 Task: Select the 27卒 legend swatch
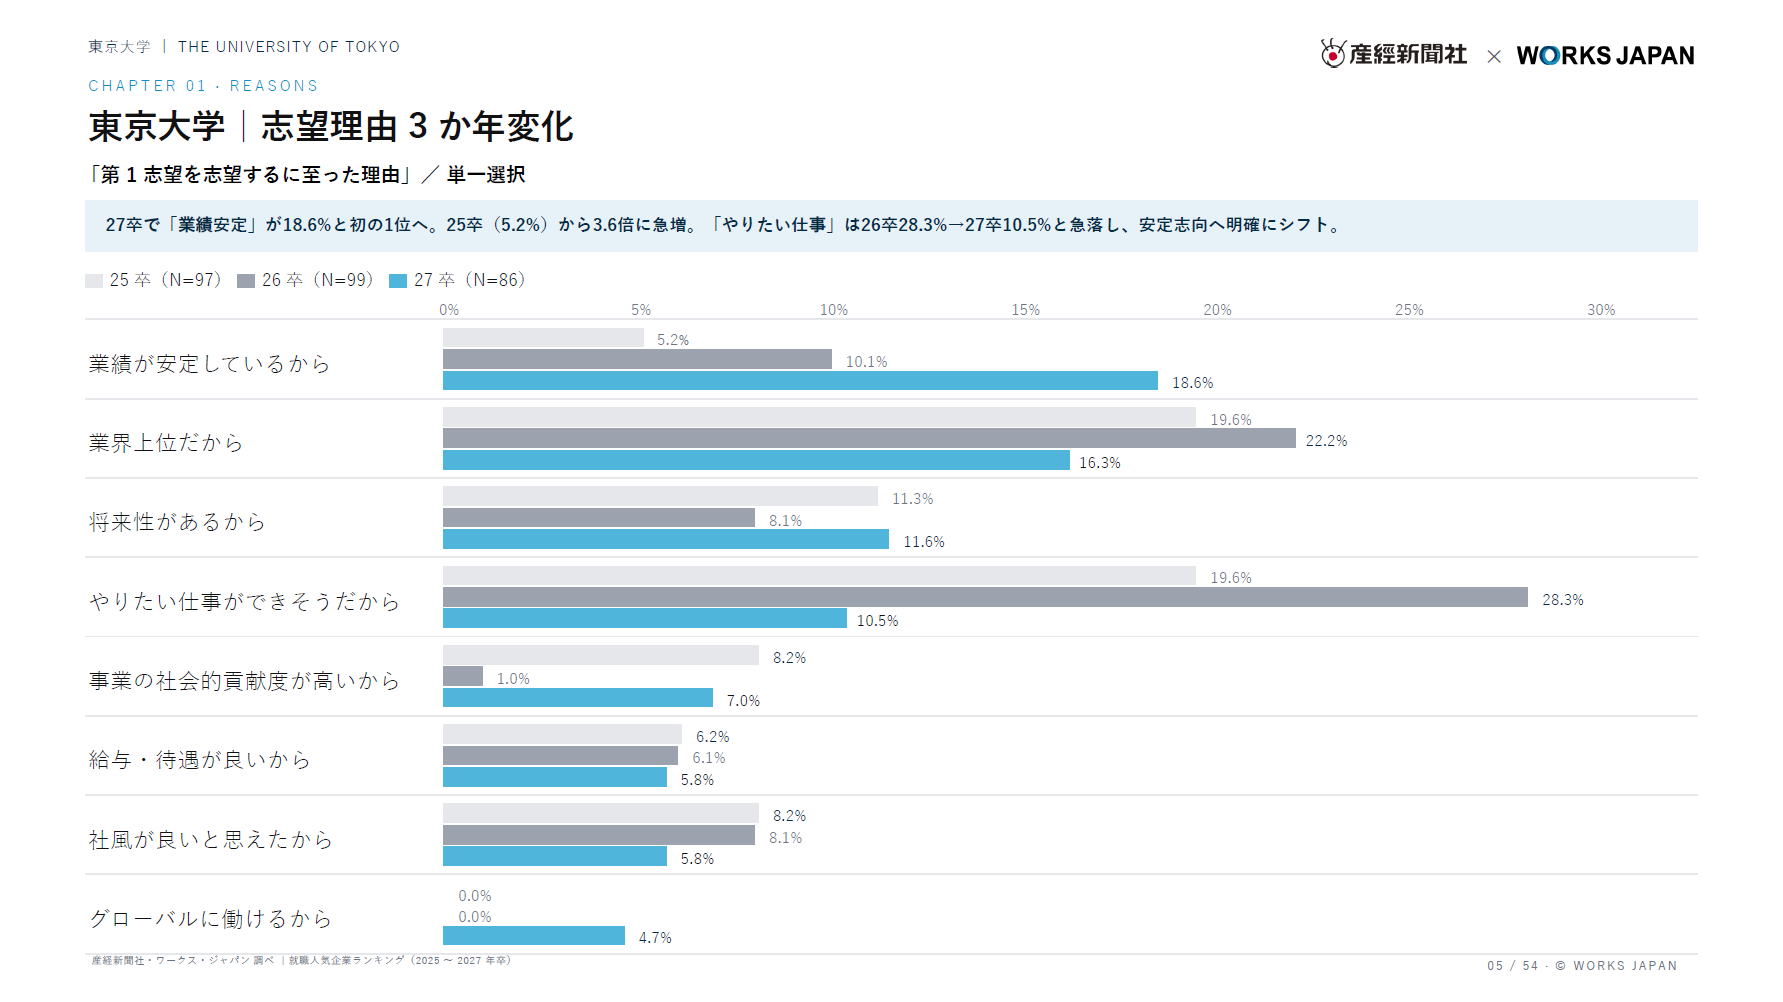(398, 281)
